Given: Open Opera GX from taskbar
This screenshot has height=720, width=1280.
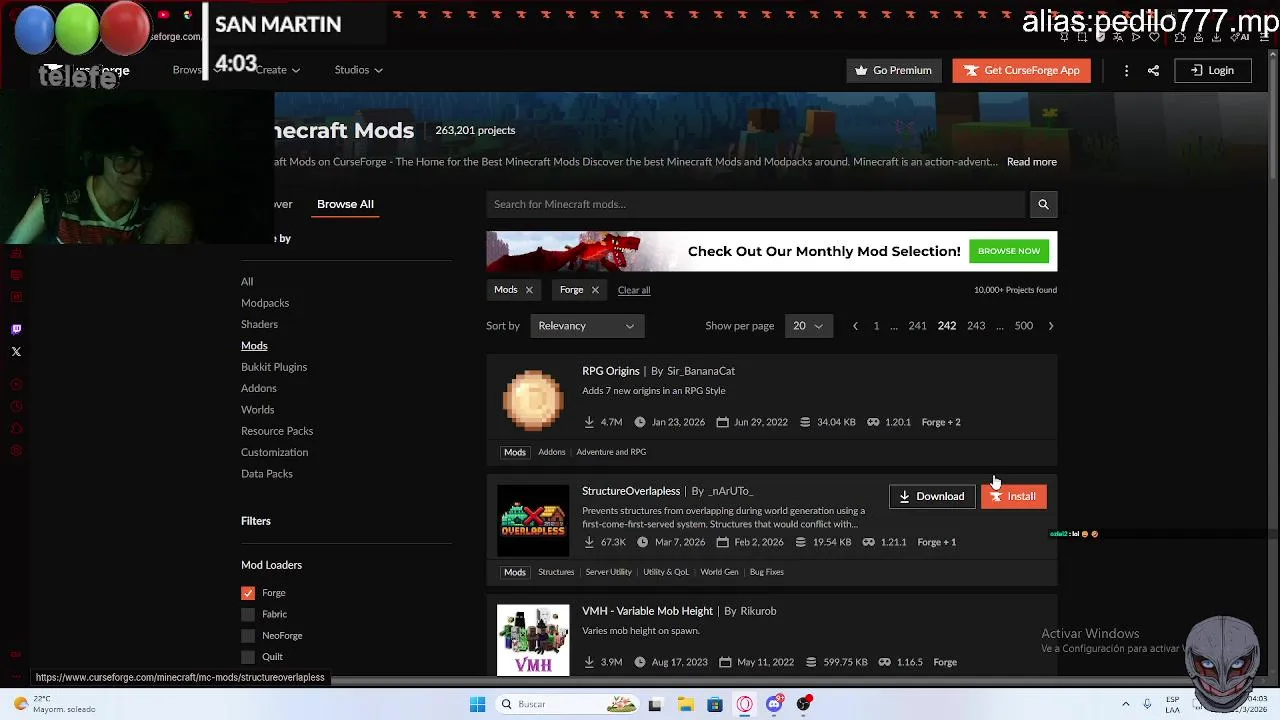Looking at the screenshot, I should pos(744,704).
